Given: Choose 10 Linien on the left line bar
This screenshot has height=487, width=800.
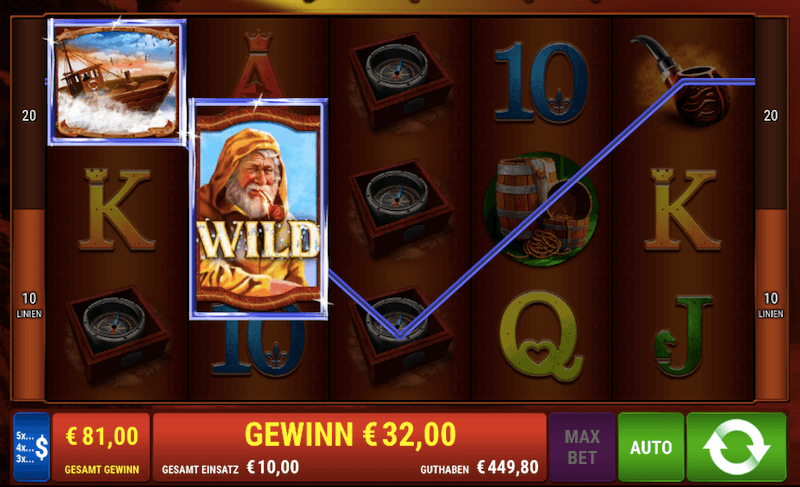Looking at the screenshot, I should tap(29, 304).
